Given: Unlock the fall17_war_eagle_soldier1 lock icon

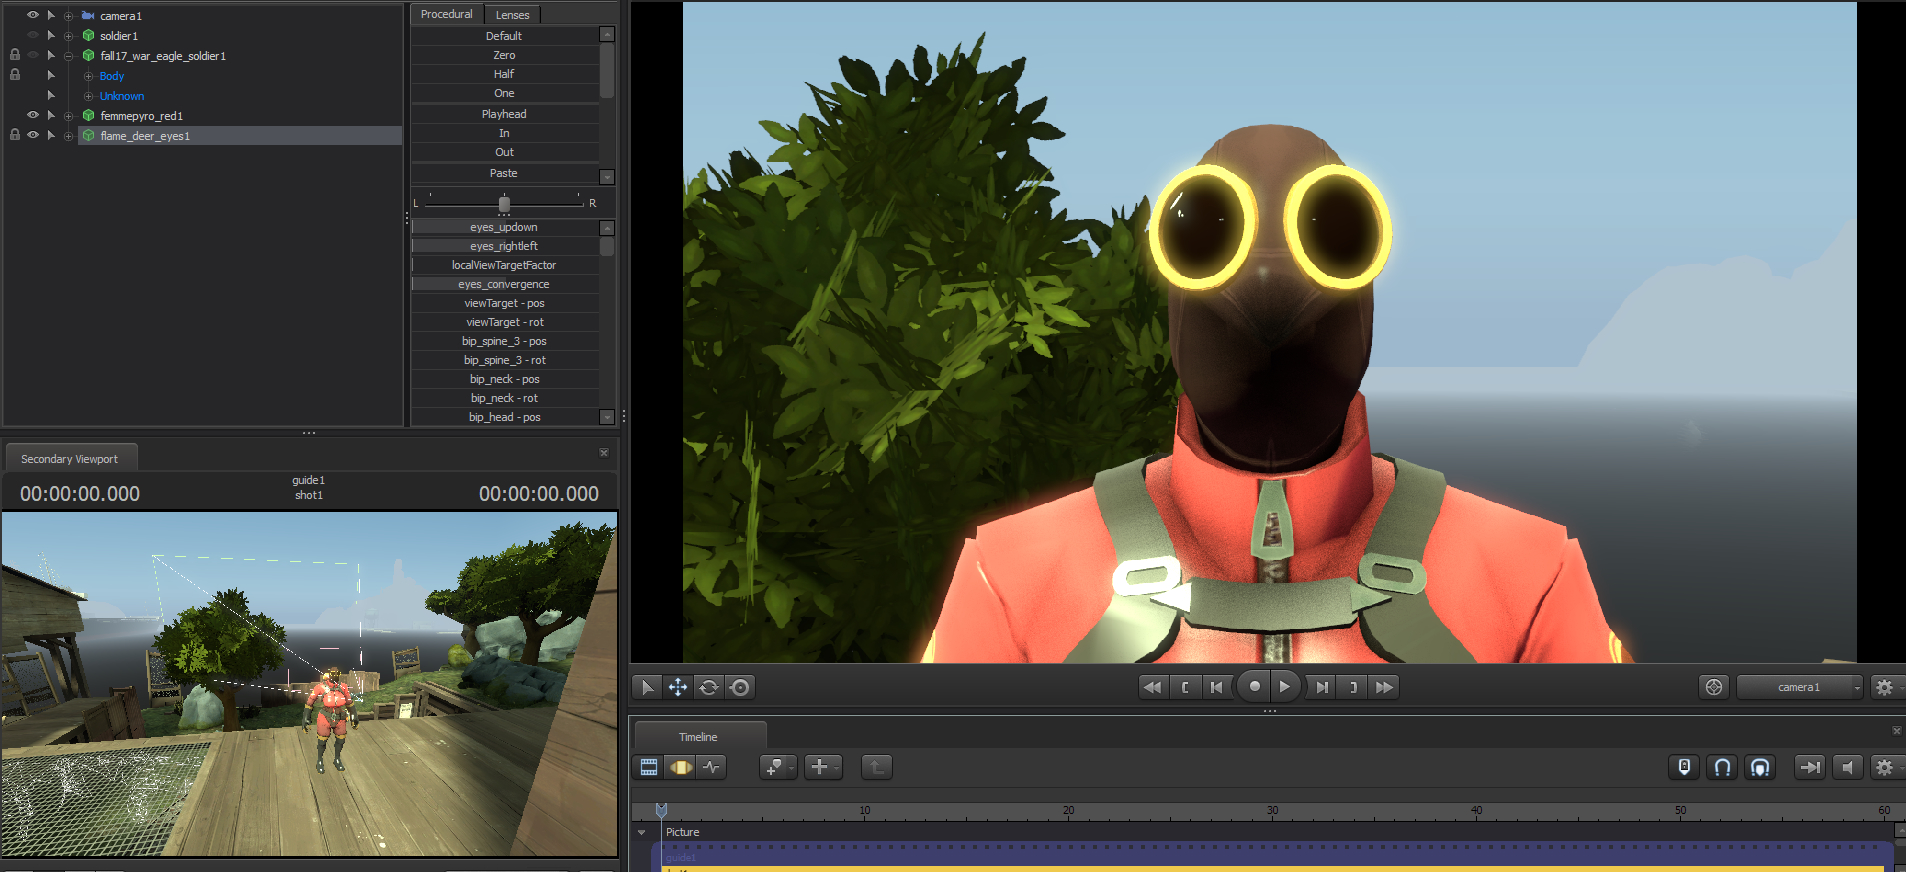Looking at the screenshot, I should (x=15, y=55).
